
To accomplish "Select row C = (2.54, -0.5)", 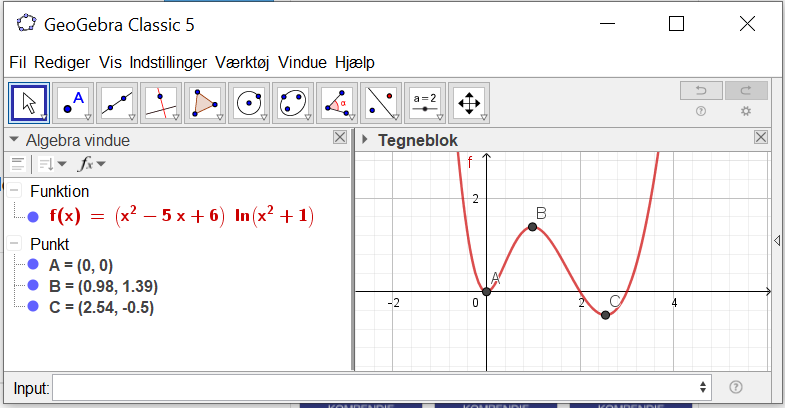I will click(101, 307).
